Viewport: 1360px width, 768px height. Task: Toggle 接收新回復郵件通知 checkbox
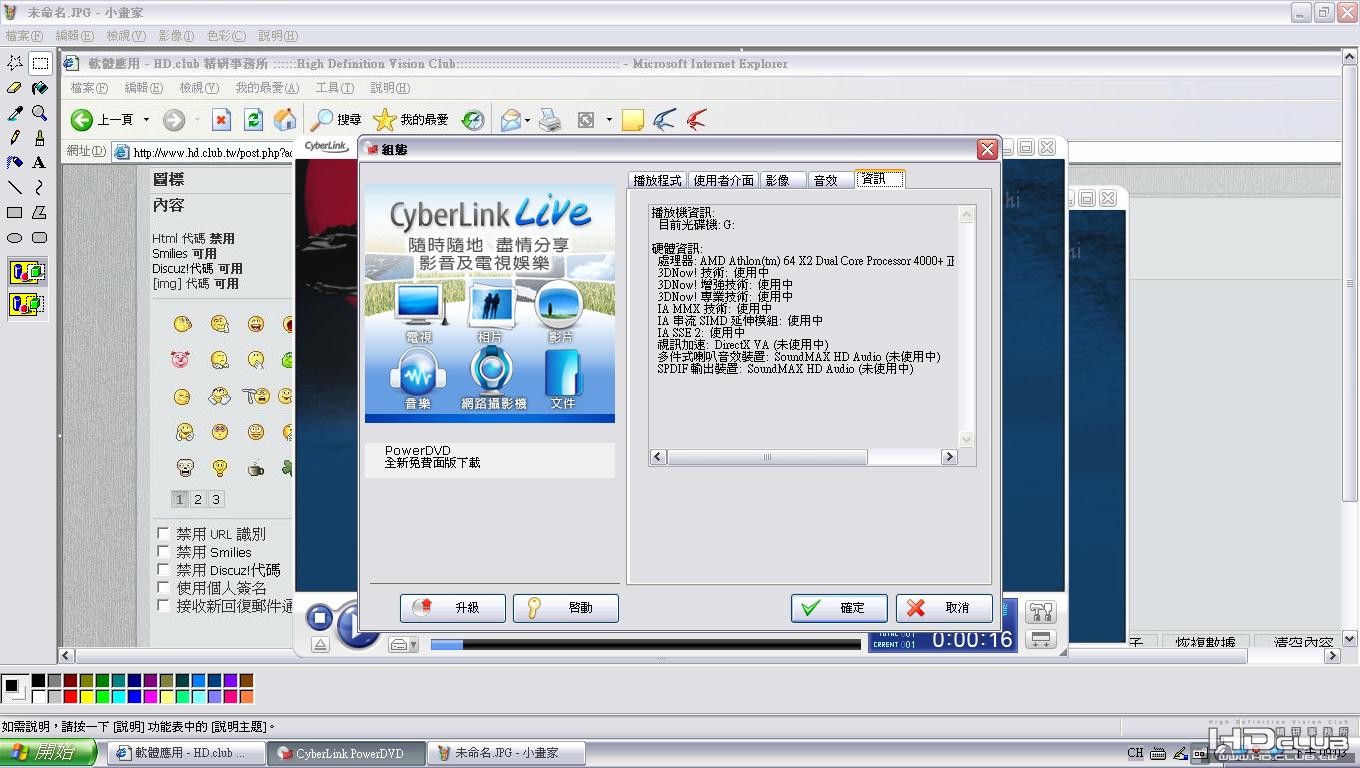163,606
